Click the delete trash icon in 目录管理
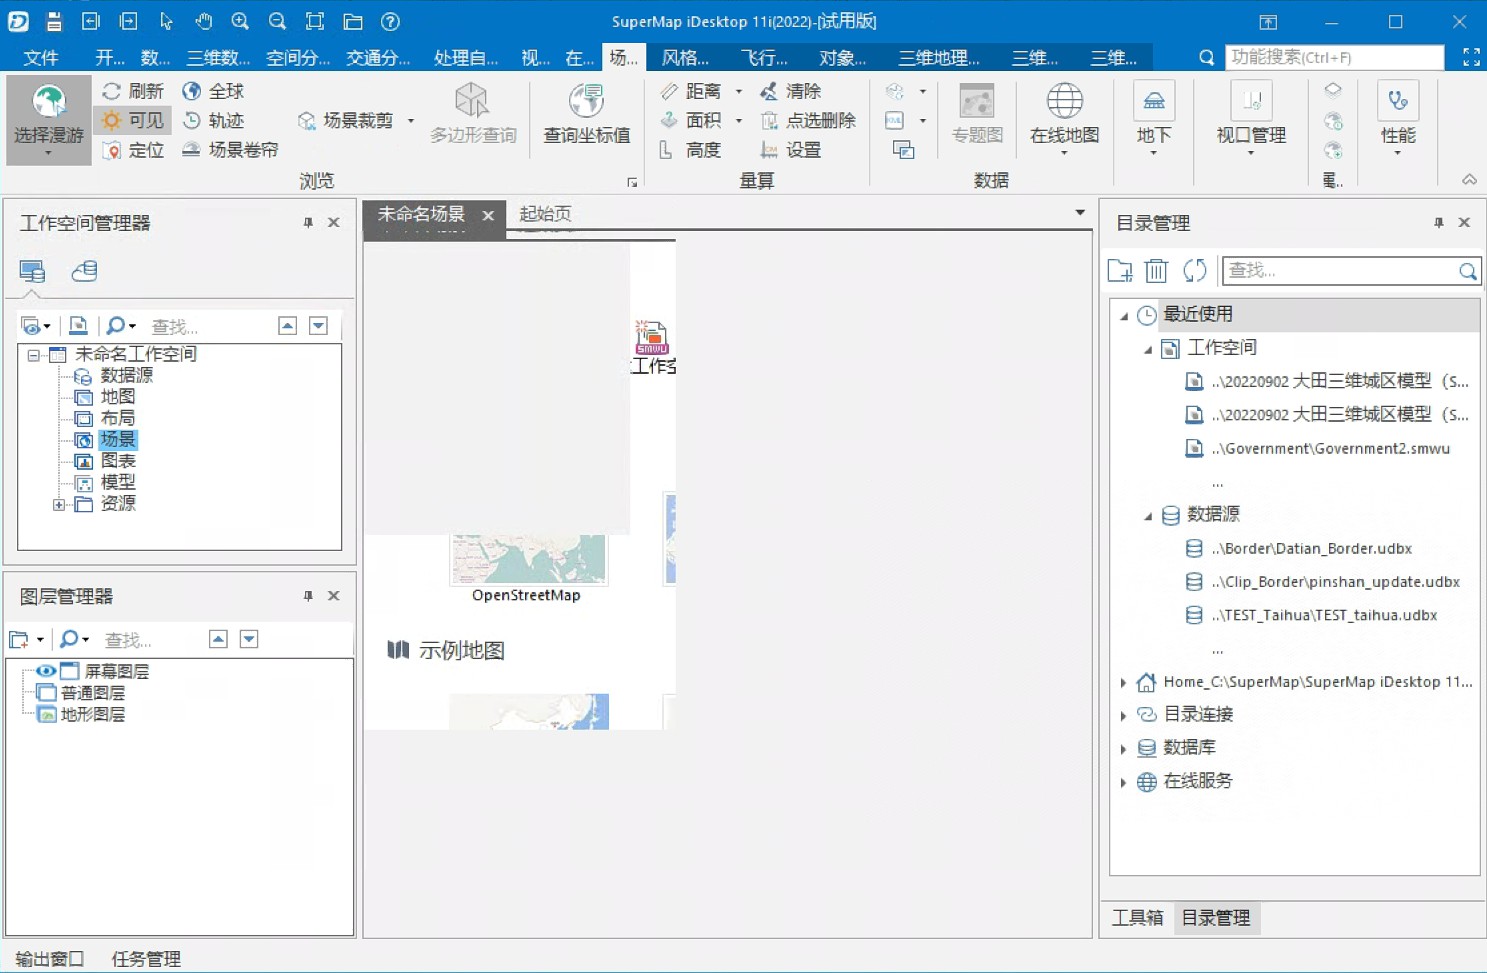Viewport: 1487px width, 973px height. point(1156,270)
